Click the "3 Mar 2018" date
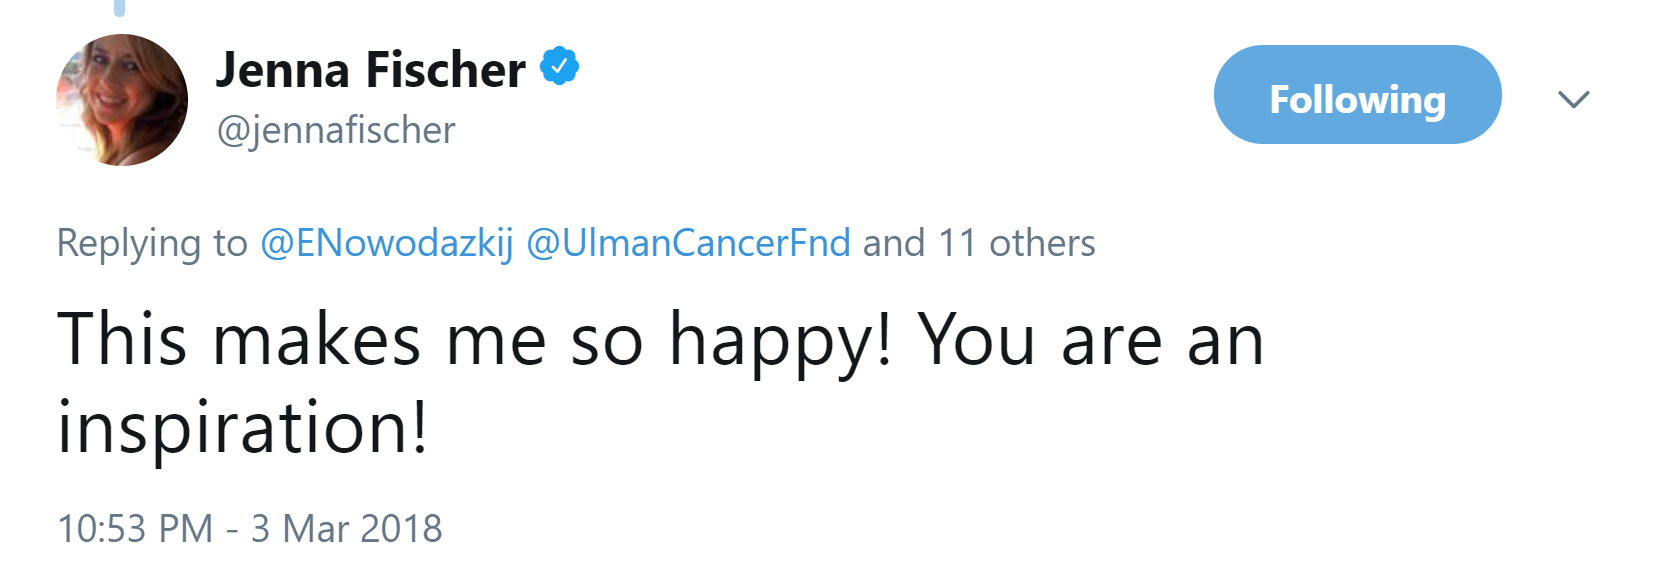This screenshot has height=579, width=1670. click(346, 528)
